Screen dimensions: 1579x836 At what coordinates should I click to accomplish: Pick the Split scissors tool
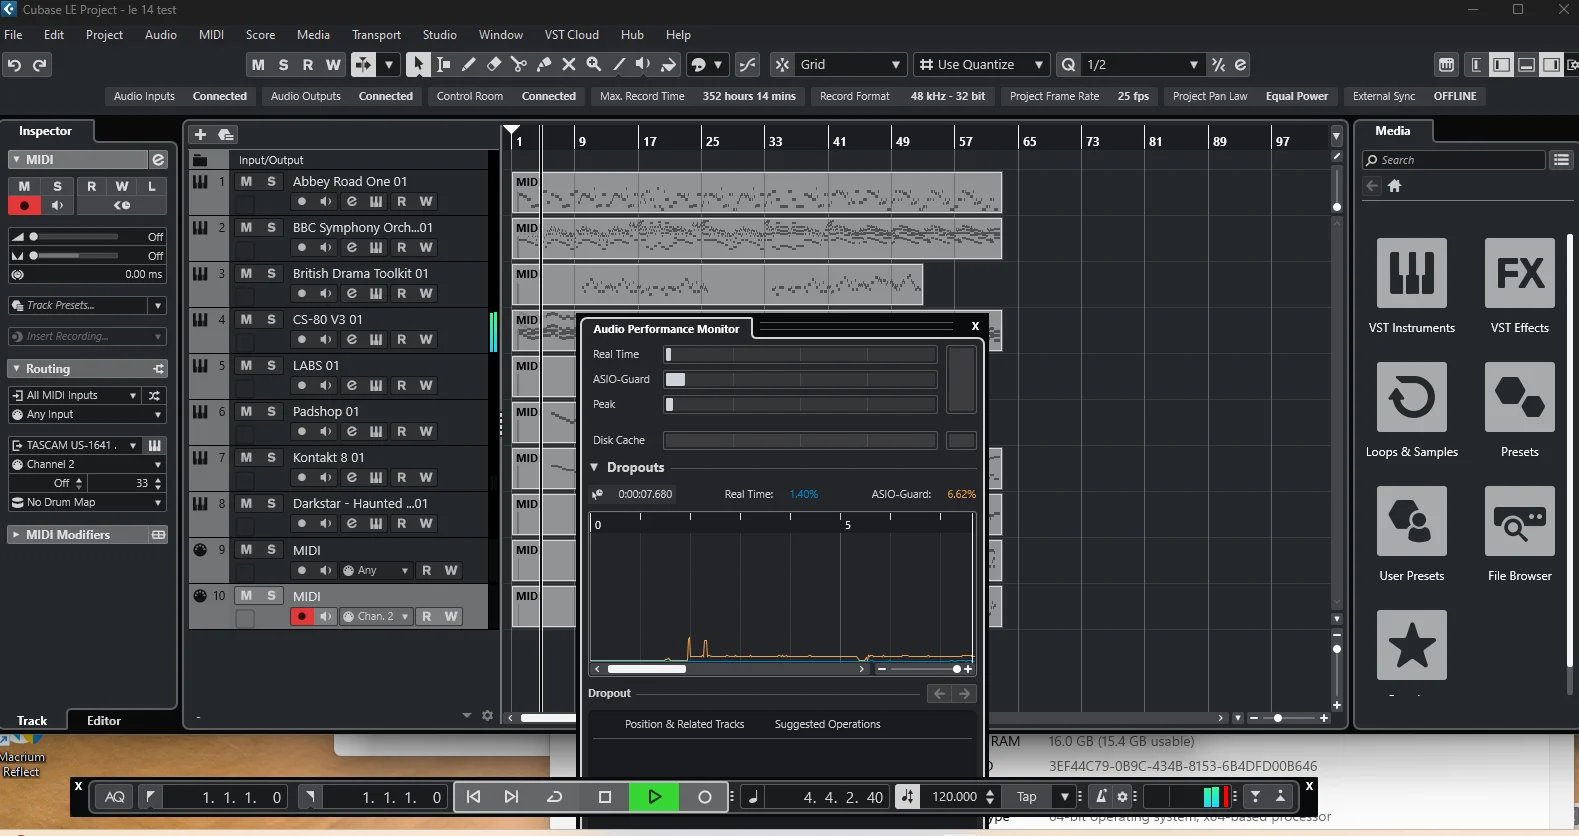[519, 65]
